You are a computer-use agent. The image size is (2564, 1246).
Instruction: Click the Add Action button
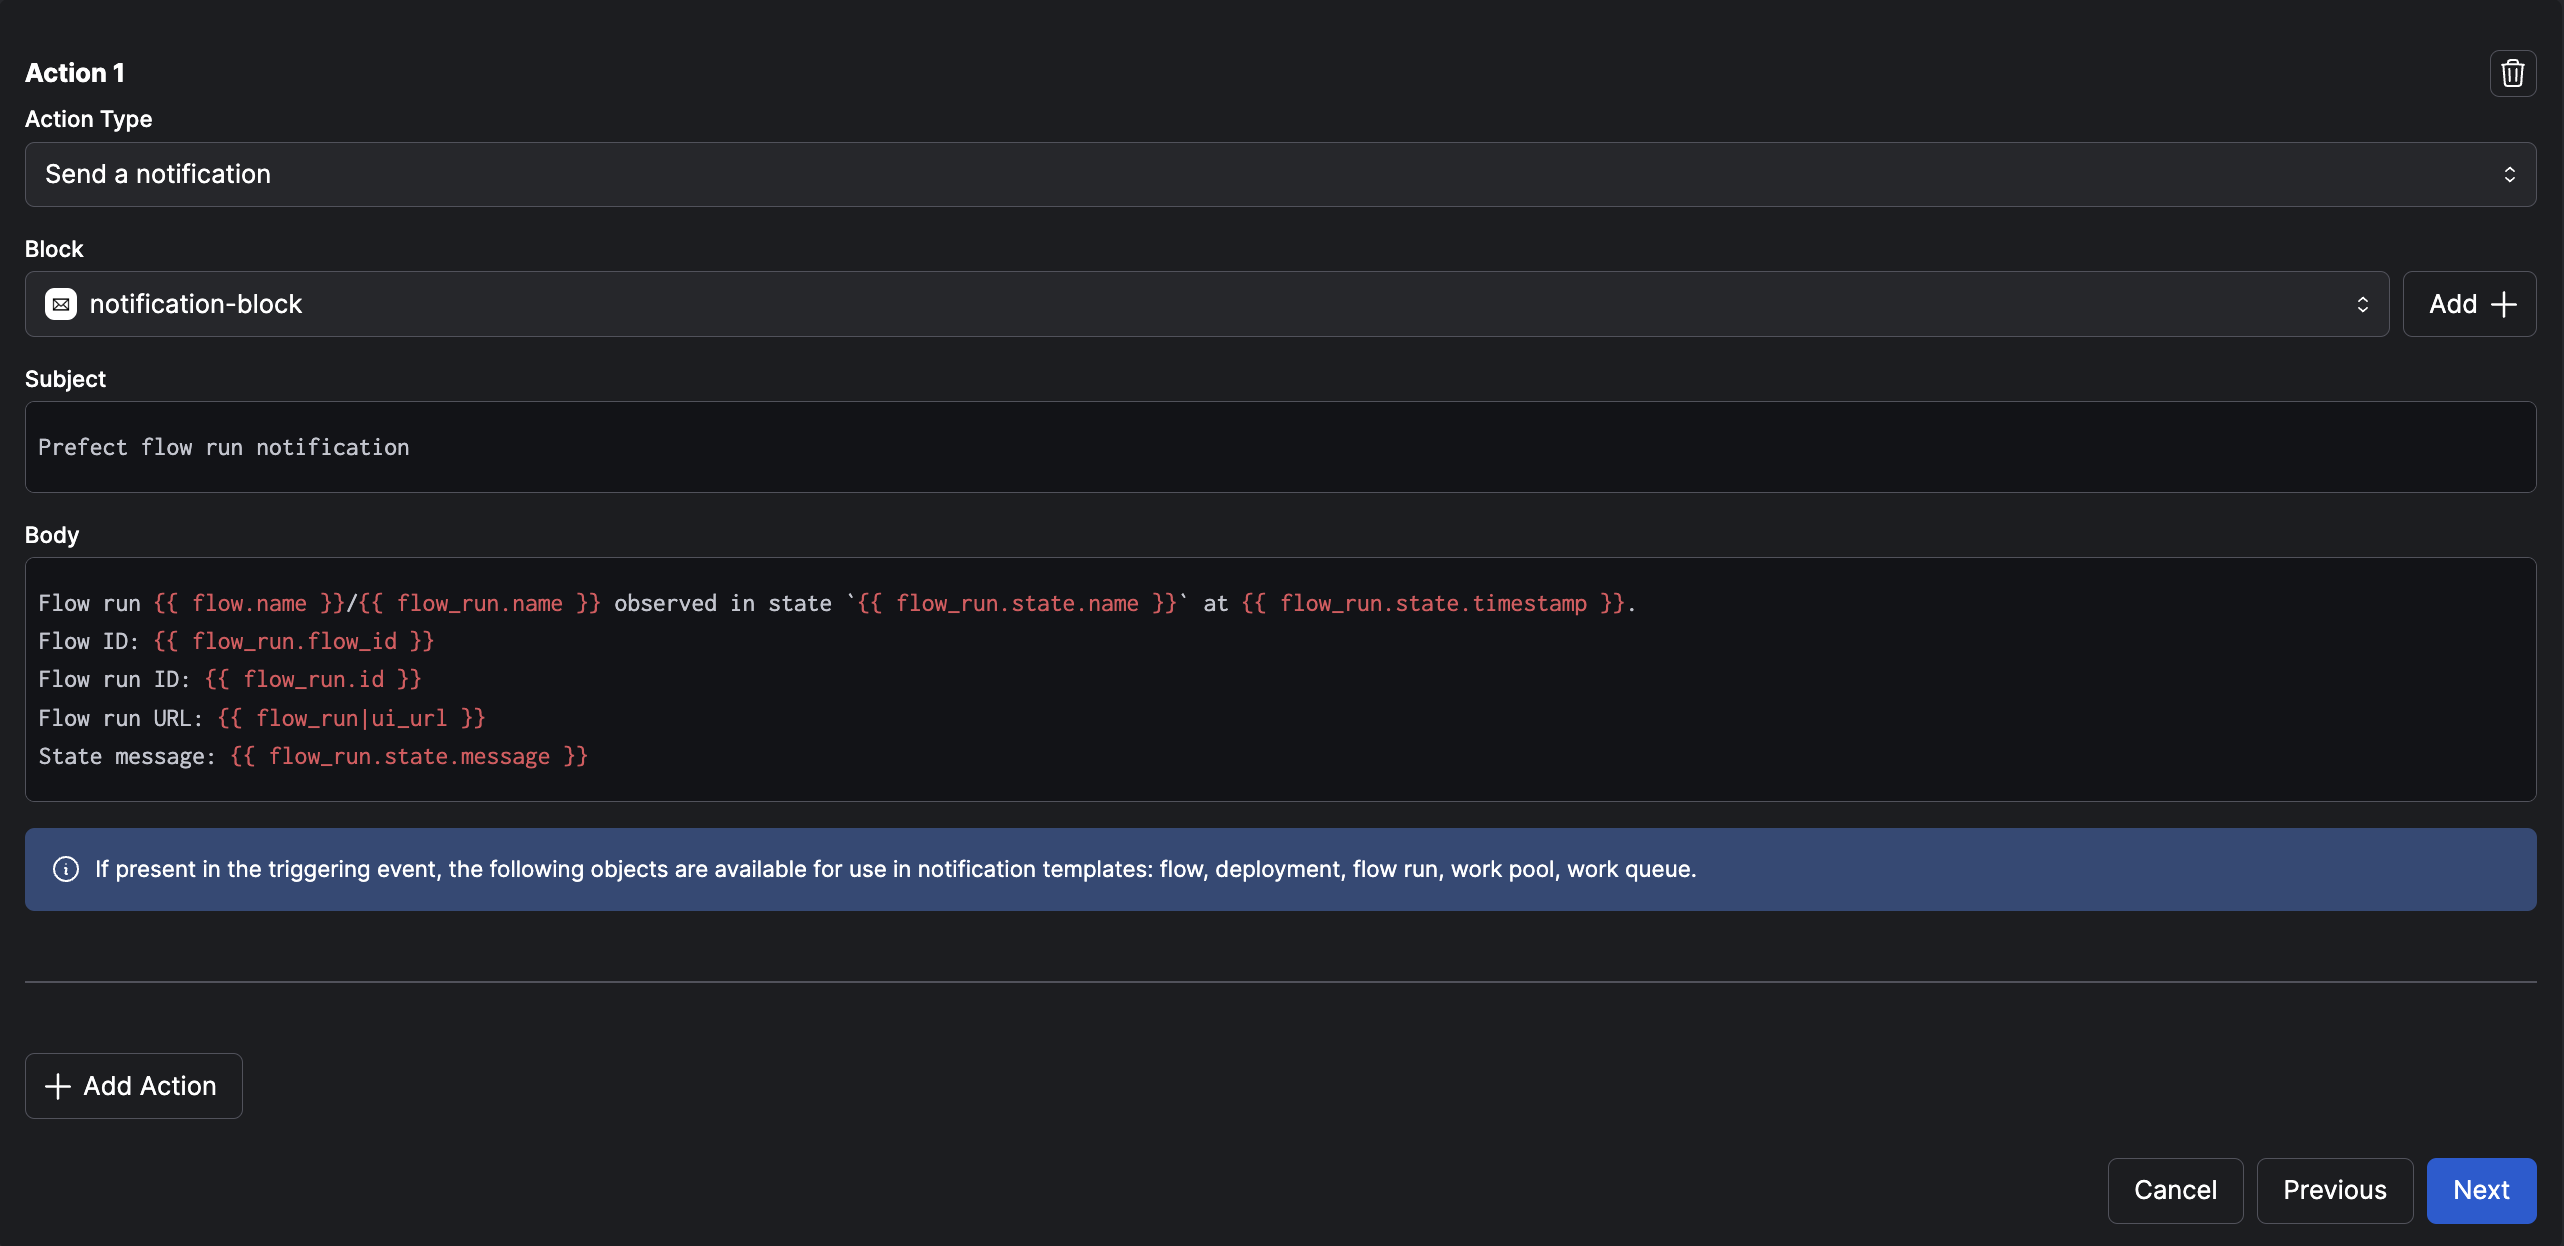pyautogui.click(x=133, y=1085)
